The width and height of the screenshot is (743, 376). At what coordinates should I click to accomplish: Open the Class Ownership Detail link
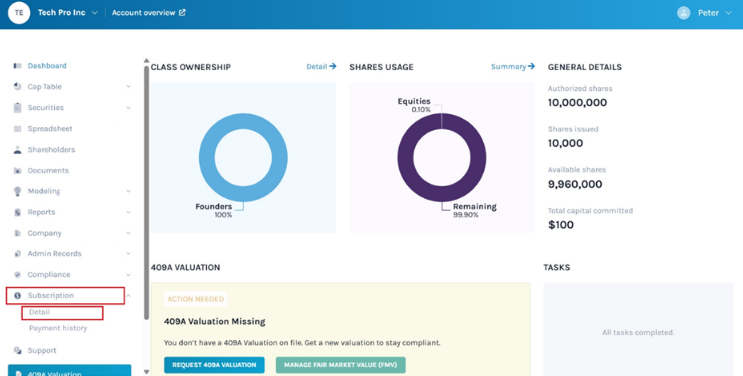click(x=321, y=67)
